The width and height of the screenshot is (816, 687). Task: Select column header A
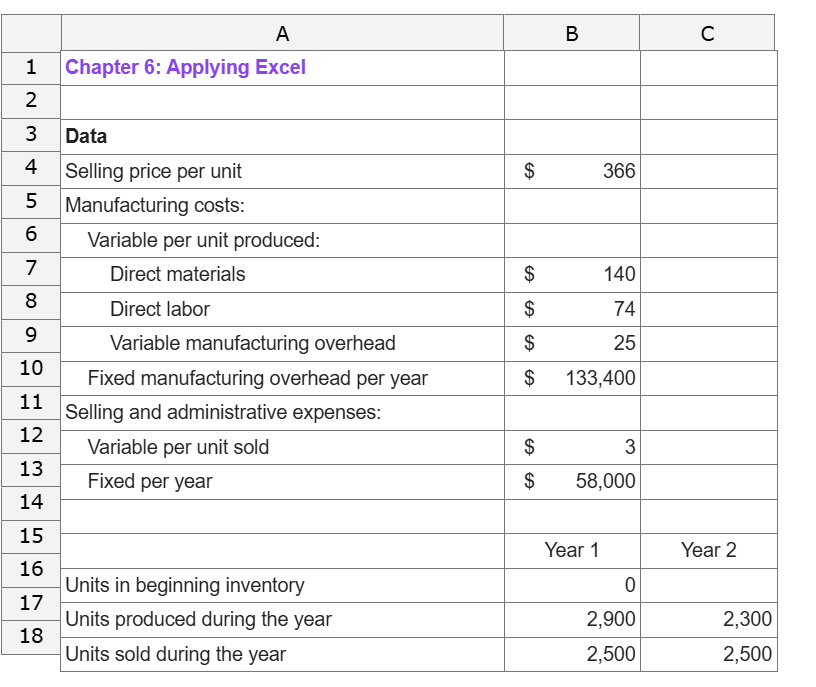coord(281,31)
